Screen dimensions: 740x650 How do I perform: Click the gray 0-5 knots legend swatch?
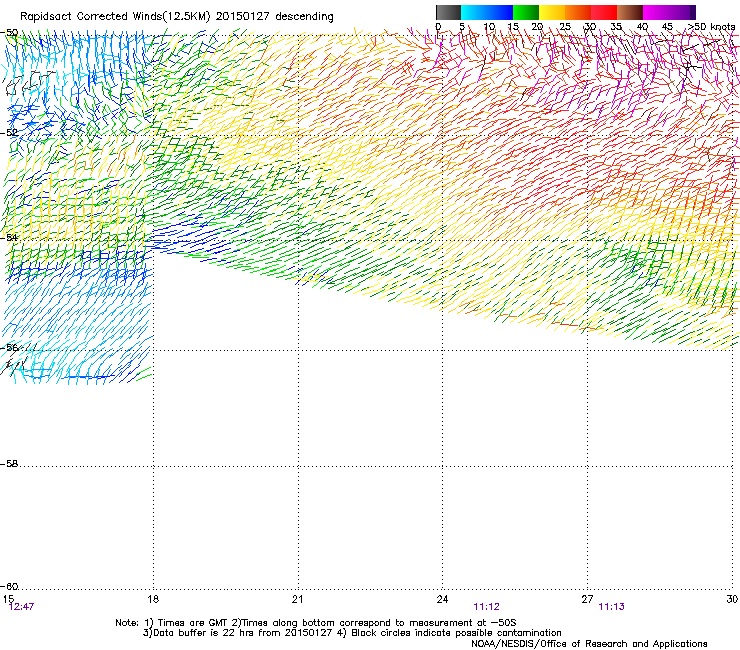coord(448,12)
